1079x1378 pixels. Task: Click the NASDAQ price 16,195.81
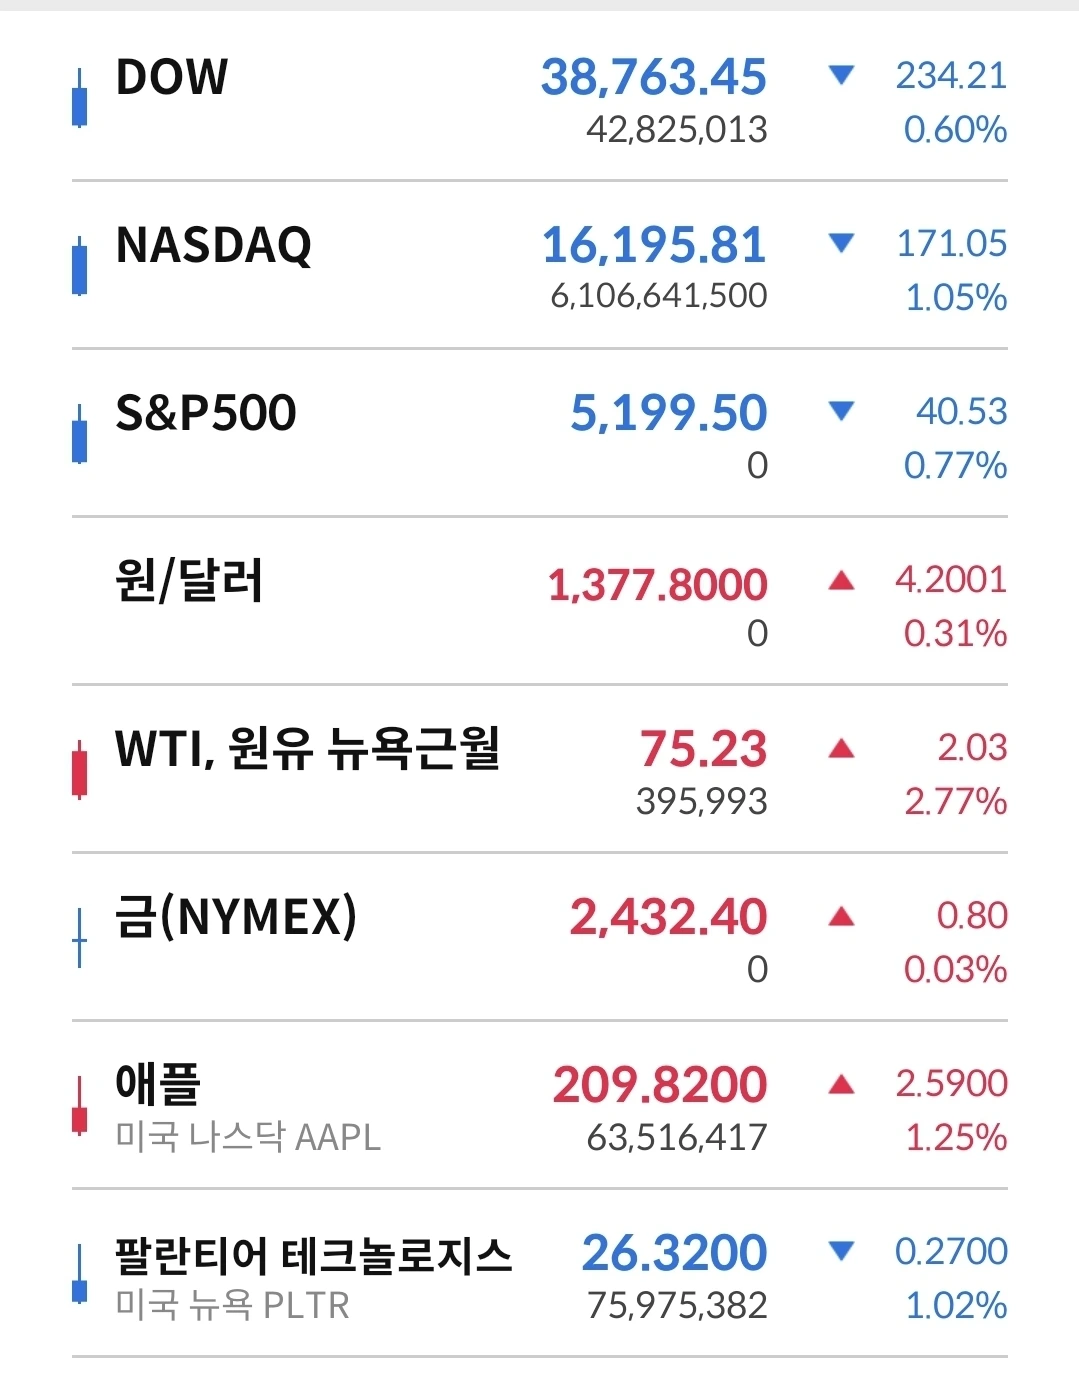coord(654,245)
